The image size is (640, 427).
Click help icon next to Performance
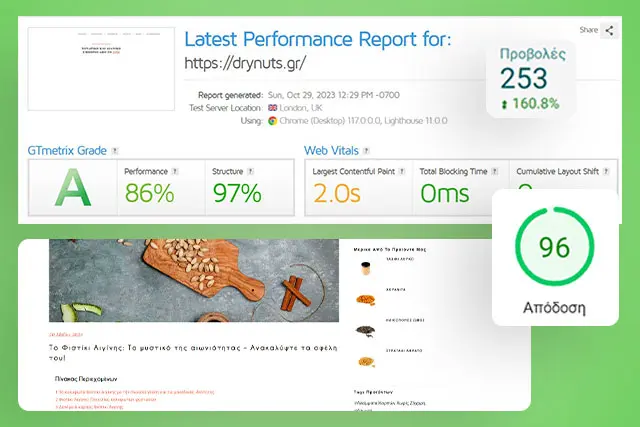[175, 172]
